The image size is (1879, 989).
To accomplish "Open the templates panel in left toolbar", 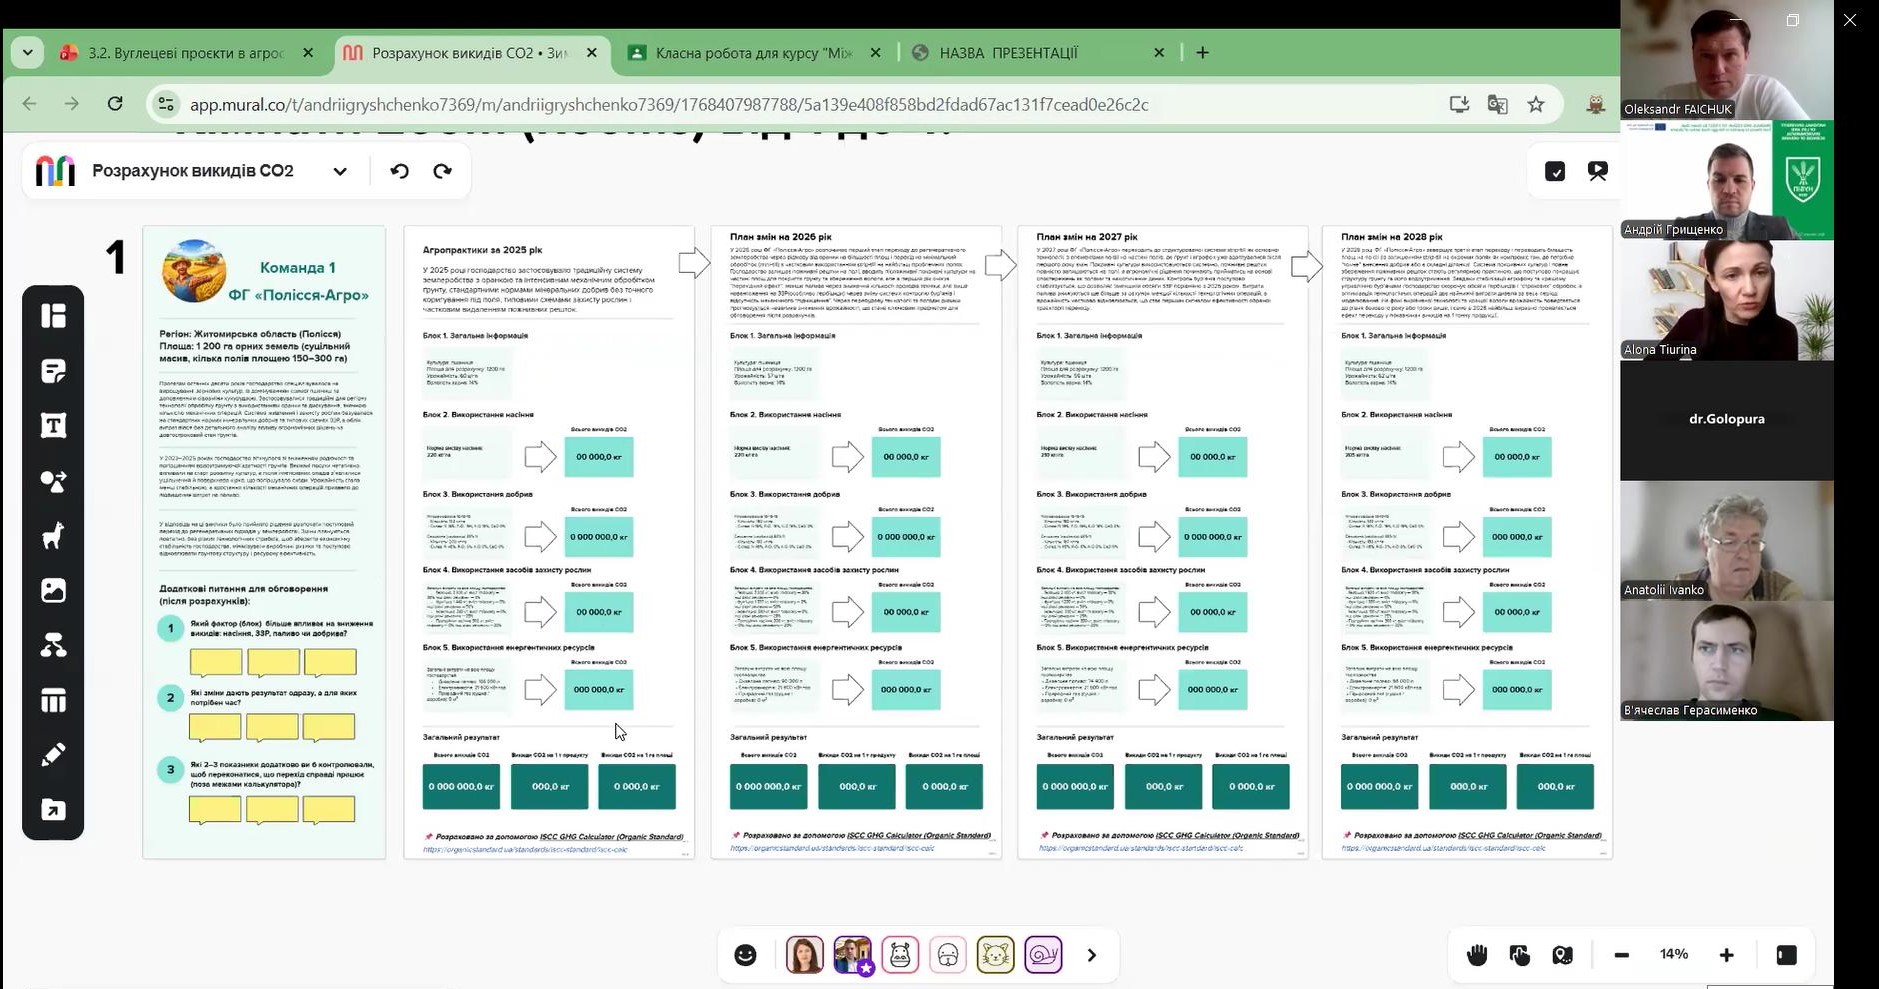I will click(x=53, y=316).
